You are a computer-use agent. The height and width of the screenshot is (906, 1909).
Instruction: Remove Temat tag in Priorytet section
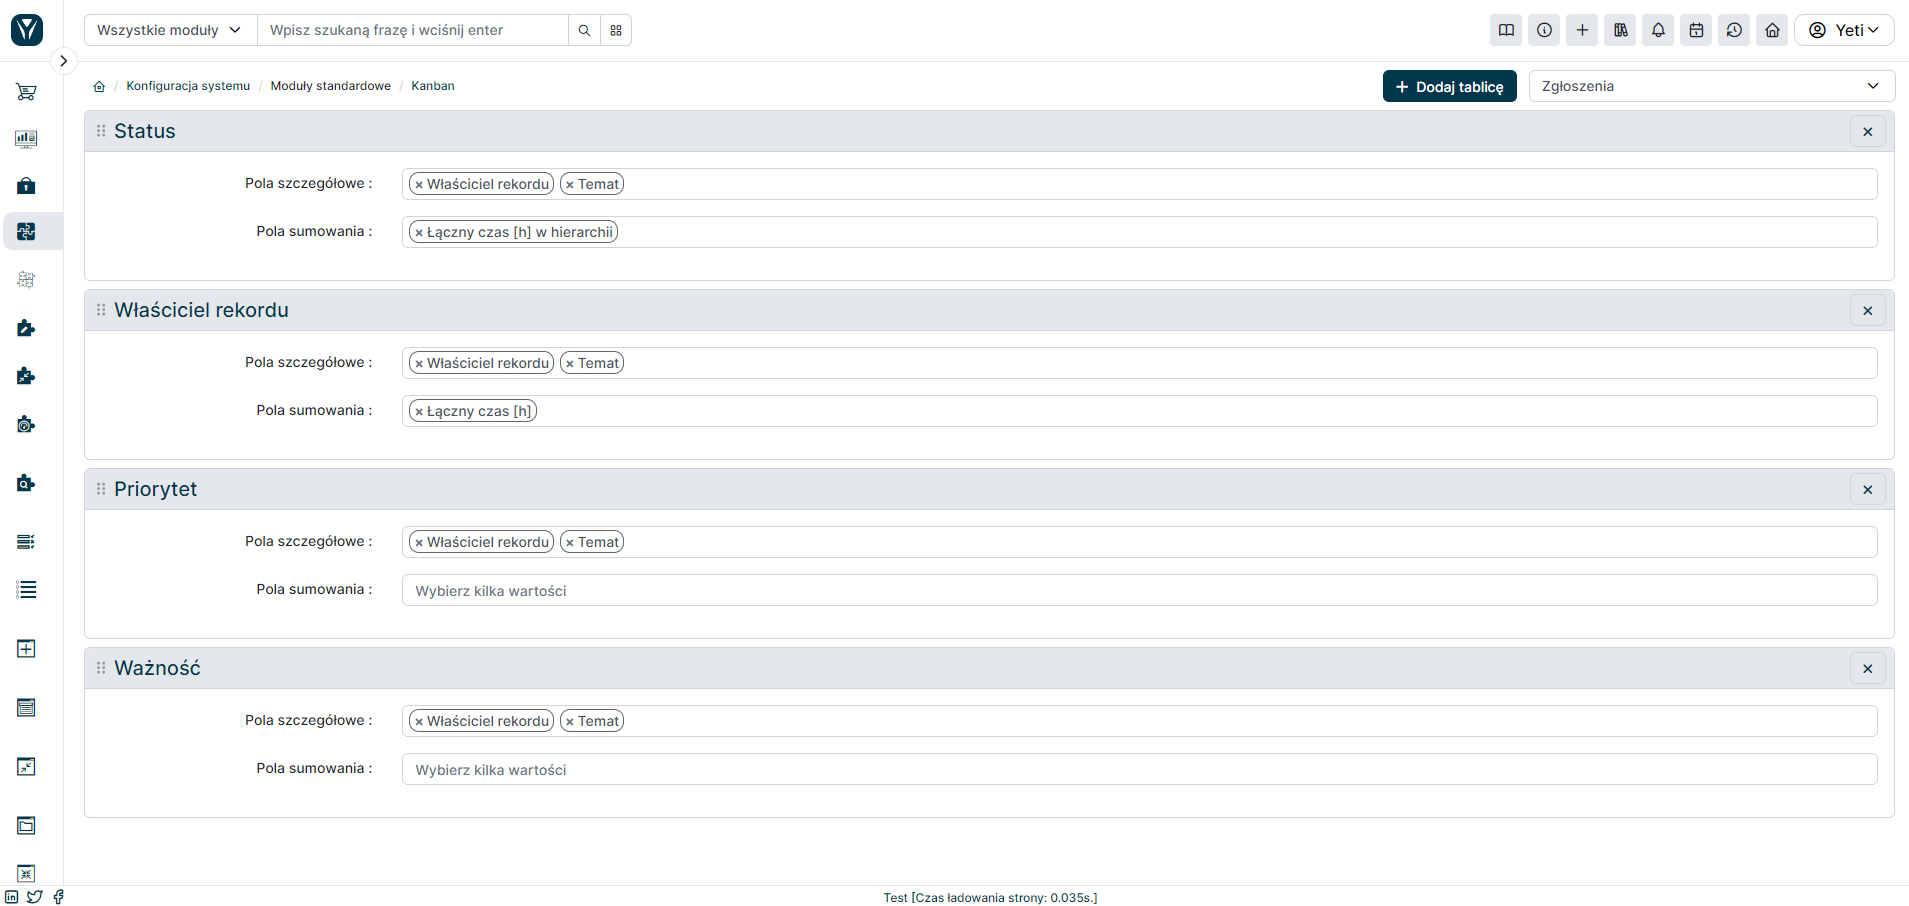click(570, 543)
